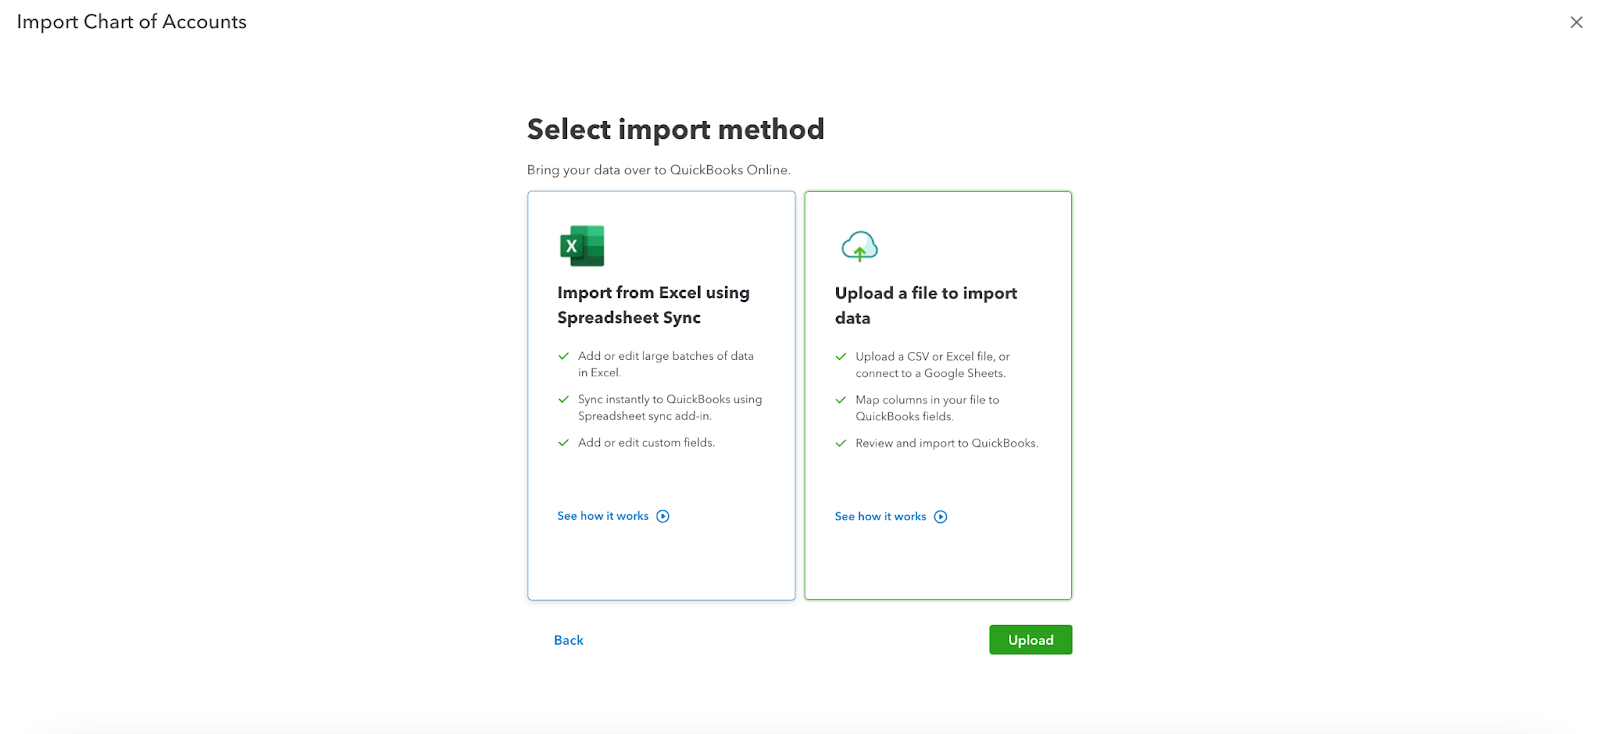Select 'Upload a file to import data' heading

[x=926, y=305]
